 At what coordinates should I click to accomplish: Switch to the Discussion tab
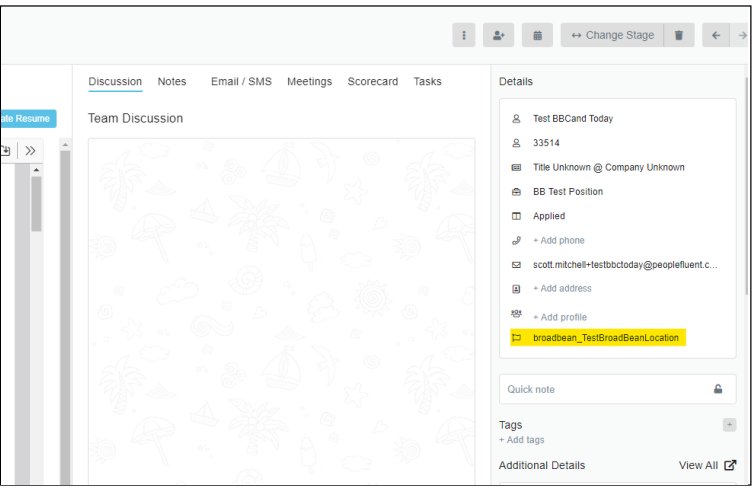pos(115,82)
